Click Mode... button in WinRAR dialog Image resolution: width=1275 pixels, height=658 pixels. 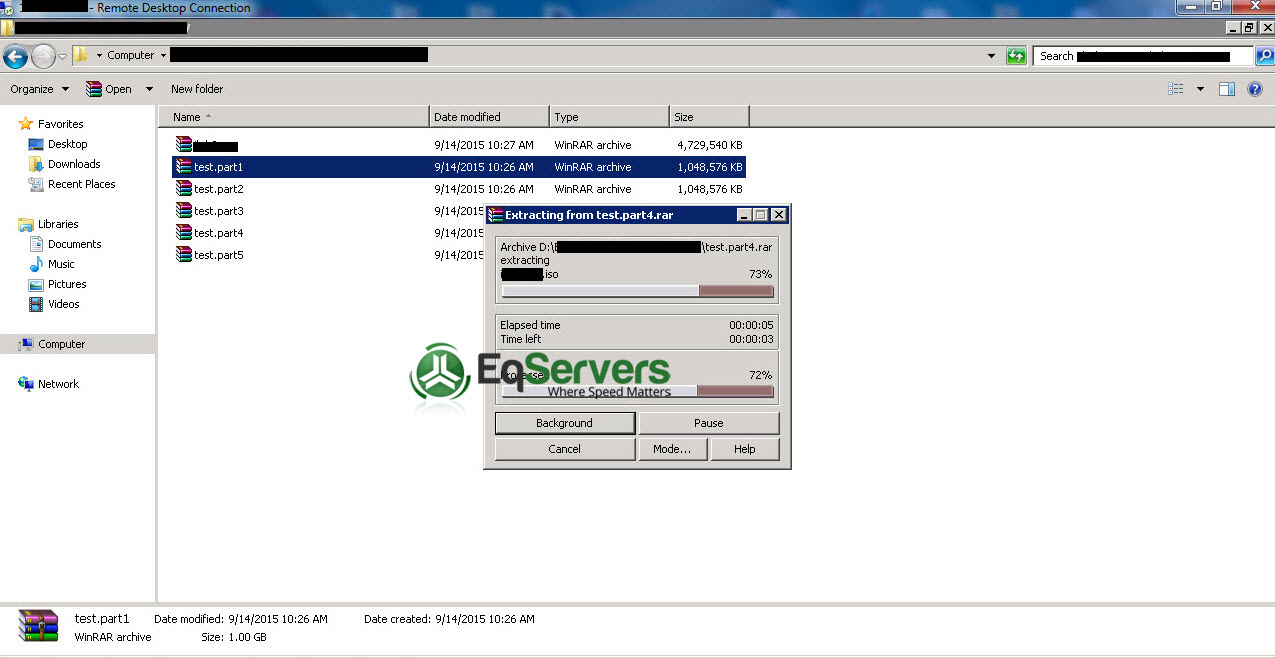[672, 449]
